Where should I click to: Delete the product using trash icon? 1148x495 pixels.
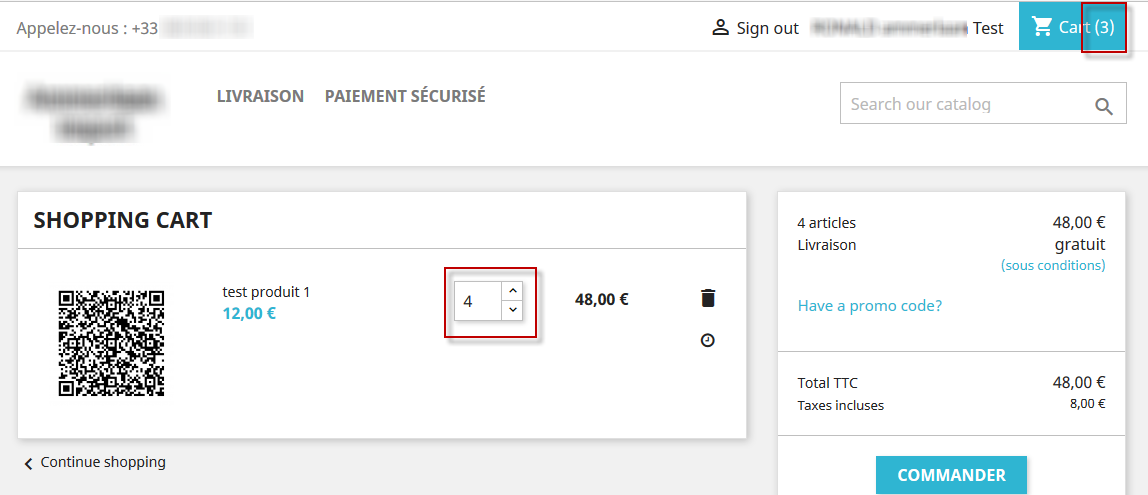(x=708, y=298)
